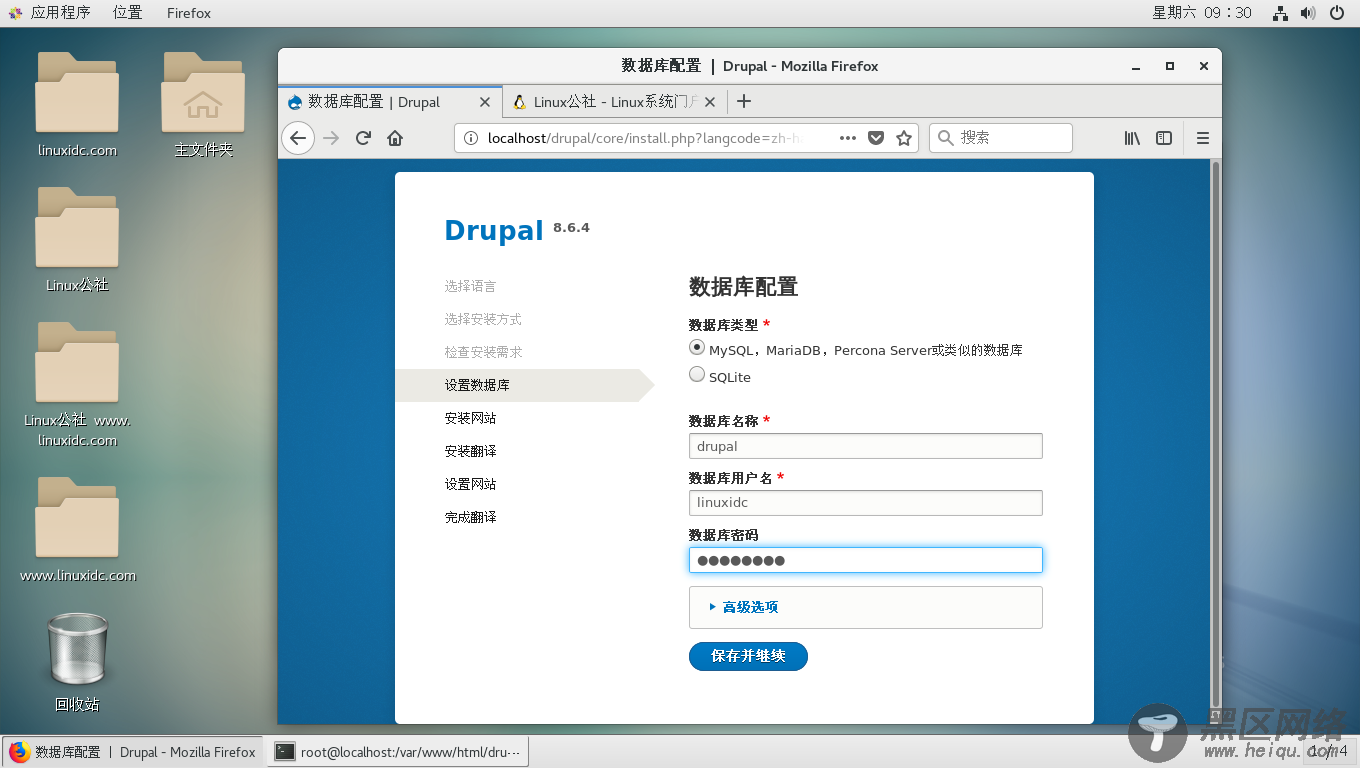Show site information icon in address bar
The width and height of the screenshot is (1360, 768).
point(471,138)
